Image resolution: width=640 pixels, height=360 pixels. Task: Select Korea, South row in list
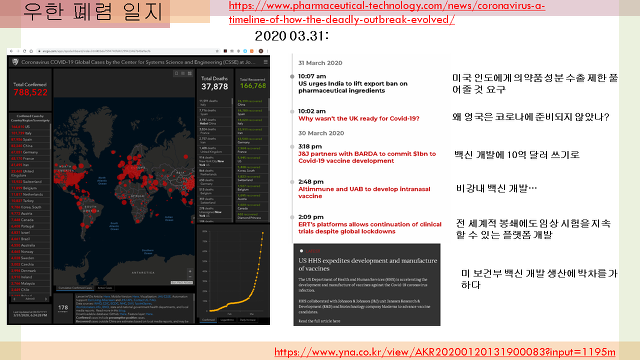[30, 207]
